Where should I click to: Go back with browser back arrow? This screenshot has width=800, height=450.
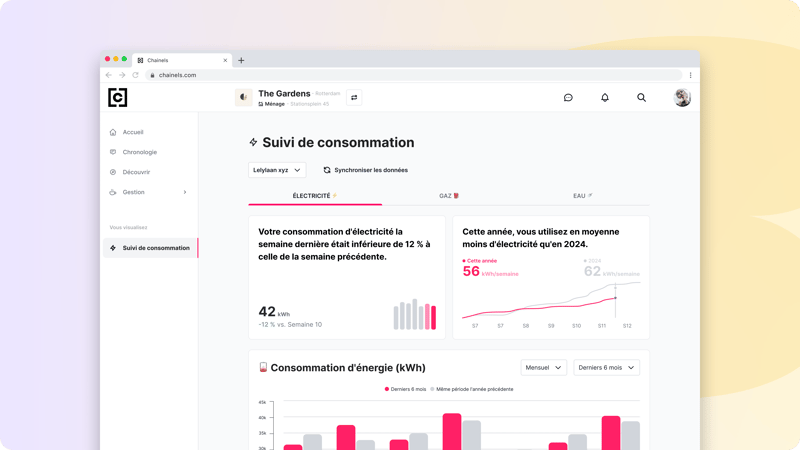[109, 75]
